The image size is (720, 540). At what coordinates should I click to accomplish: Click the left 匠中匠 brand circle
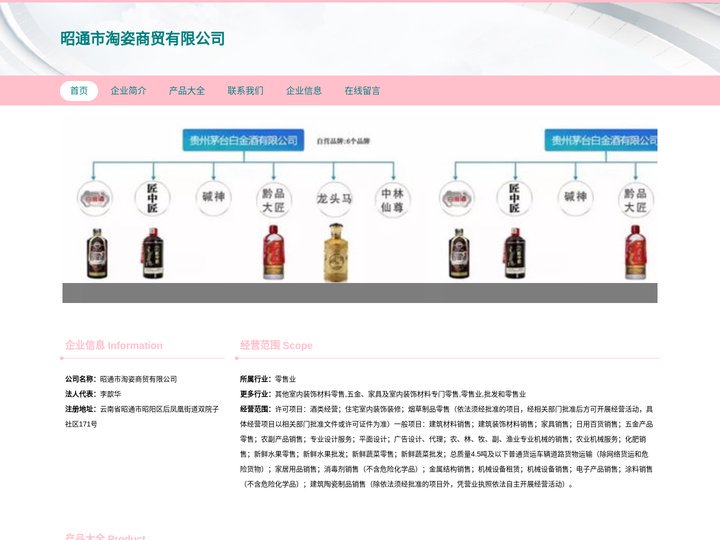point(152,198)
